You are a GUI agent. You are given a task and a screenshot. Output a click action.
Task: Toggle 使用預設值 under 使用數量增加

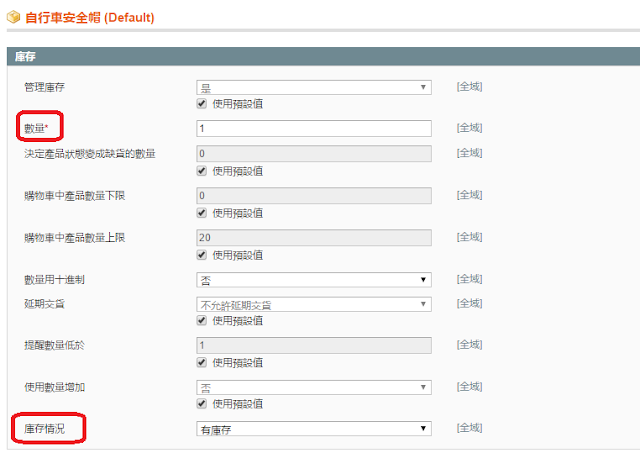tap(203, 404)
